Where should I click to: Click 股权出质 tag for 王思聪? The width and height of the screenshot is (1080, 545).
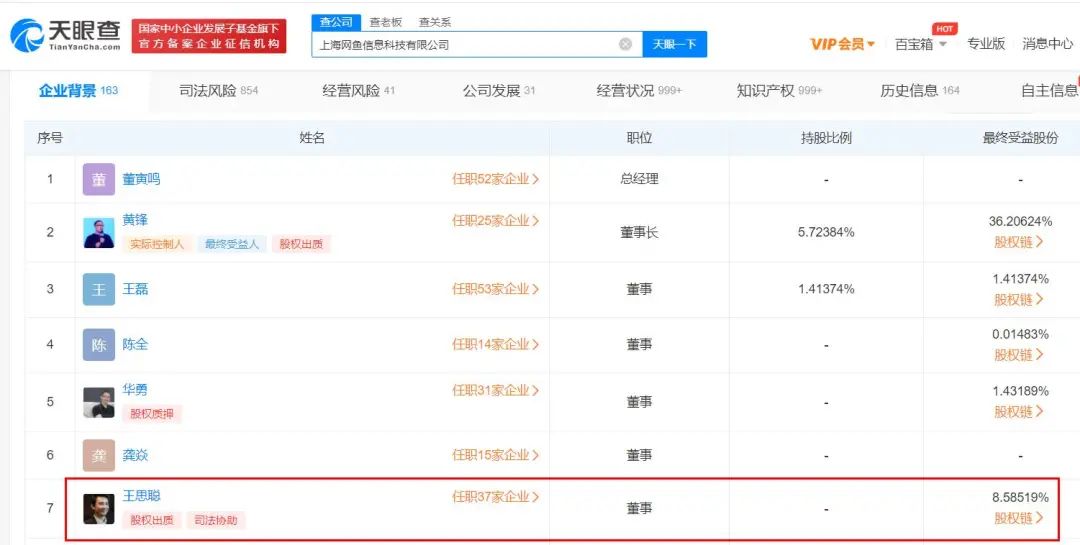152,520
